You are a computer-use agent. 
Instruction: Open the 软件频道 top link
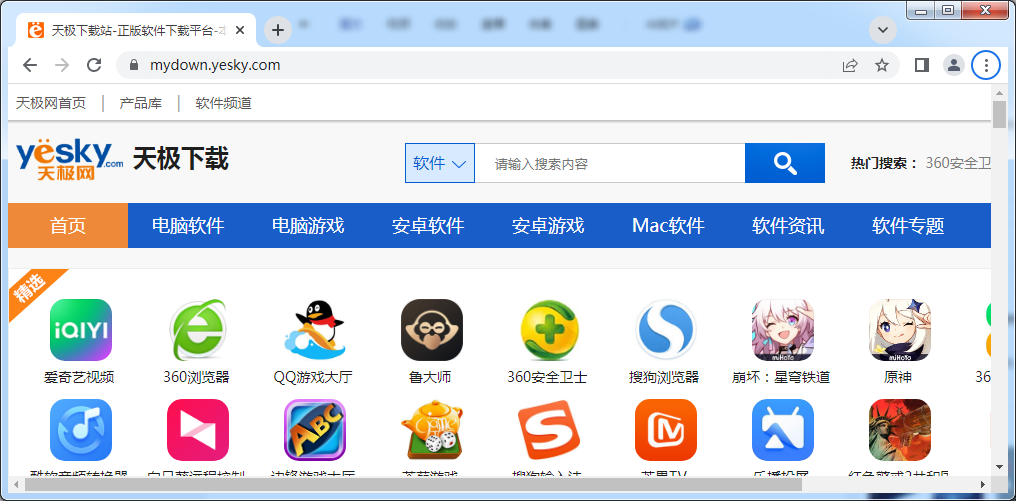224,103
